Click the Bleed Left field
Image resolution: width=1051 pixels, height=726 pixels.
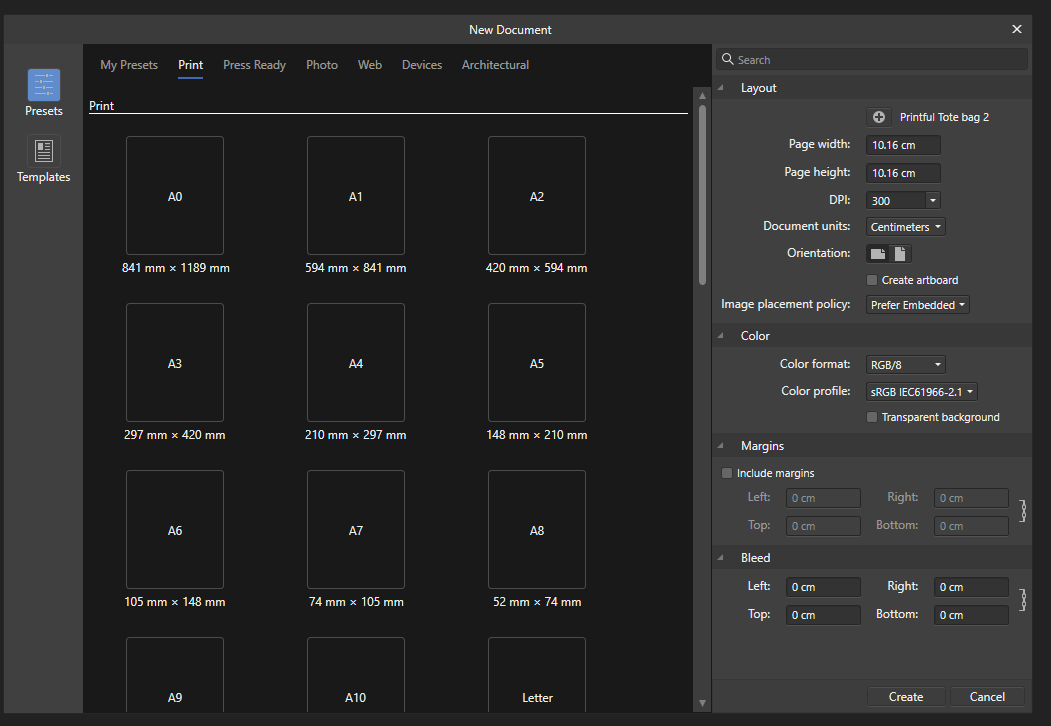click(x=823, y=587)
